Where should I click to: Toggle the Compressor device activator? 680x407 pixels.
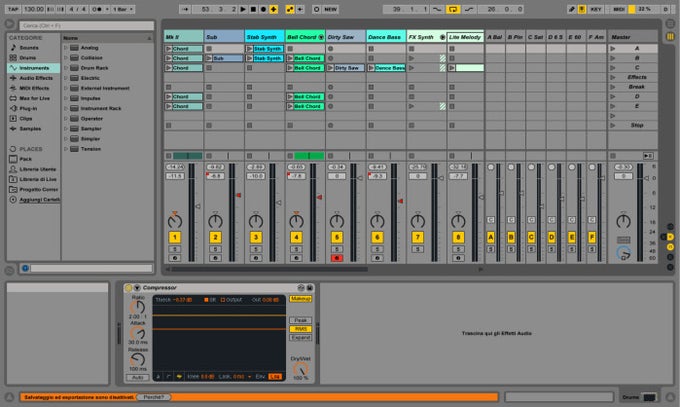[128, 288]
